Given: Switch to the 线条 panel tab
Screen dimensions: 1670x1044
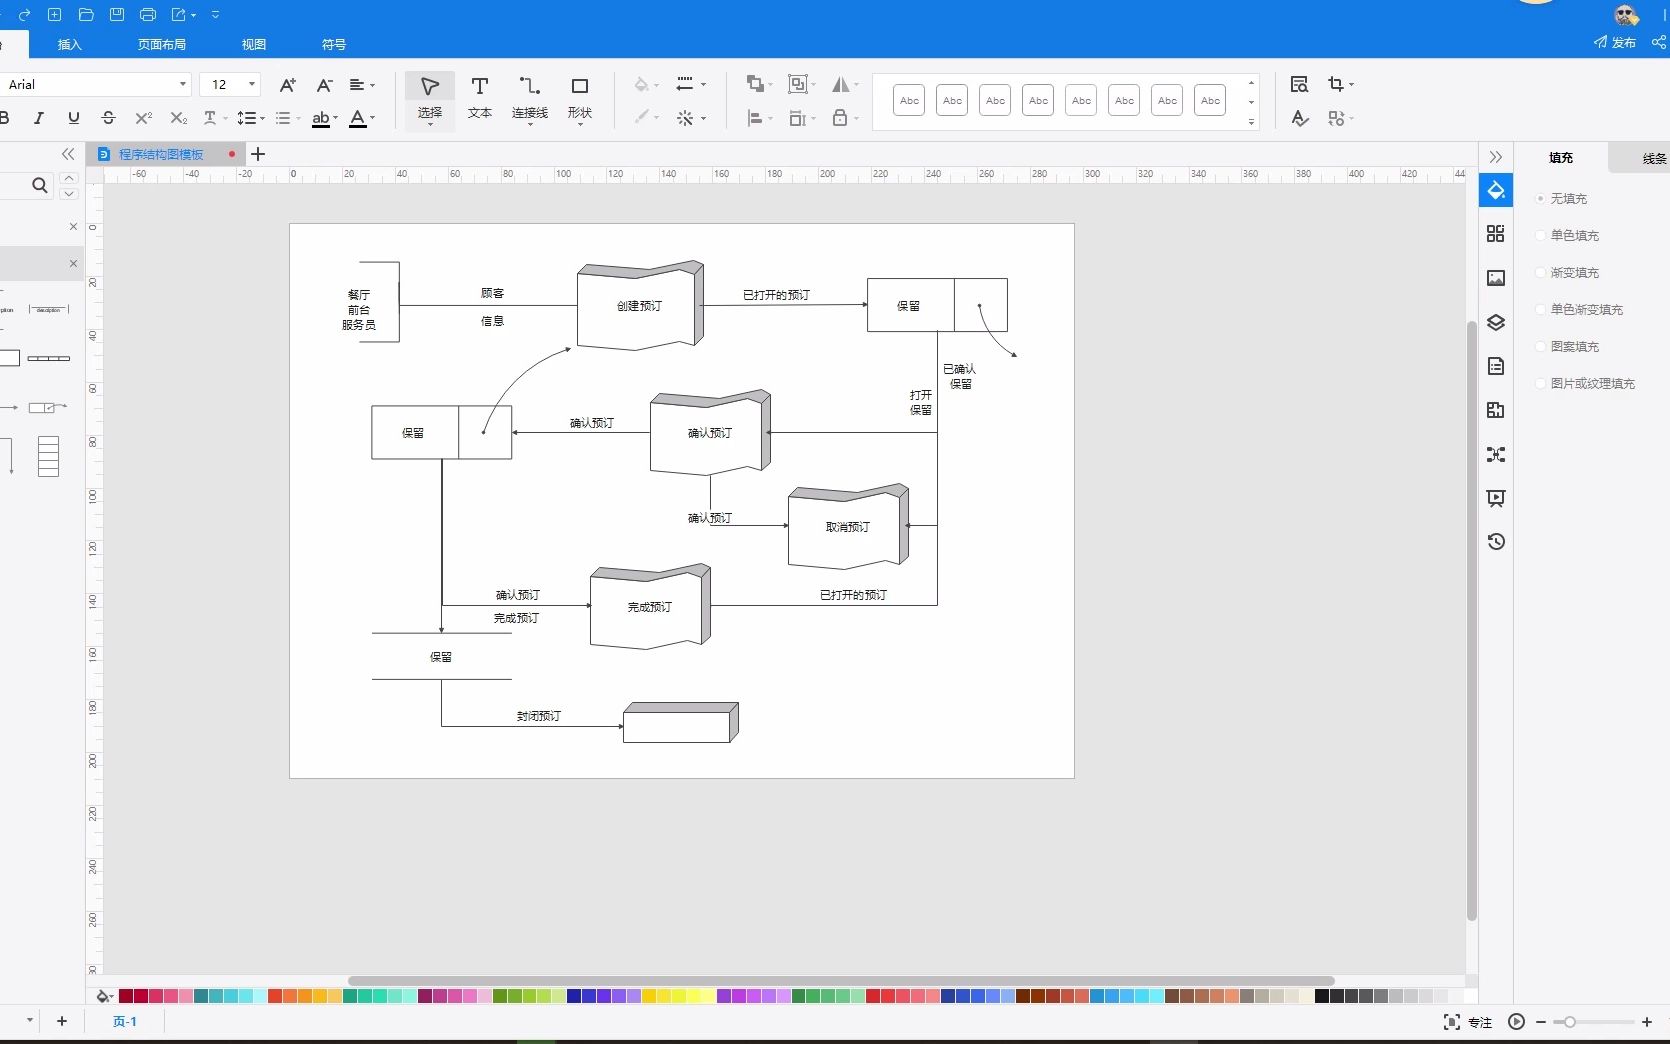Looking at the screenshot, I should 1654,158.
